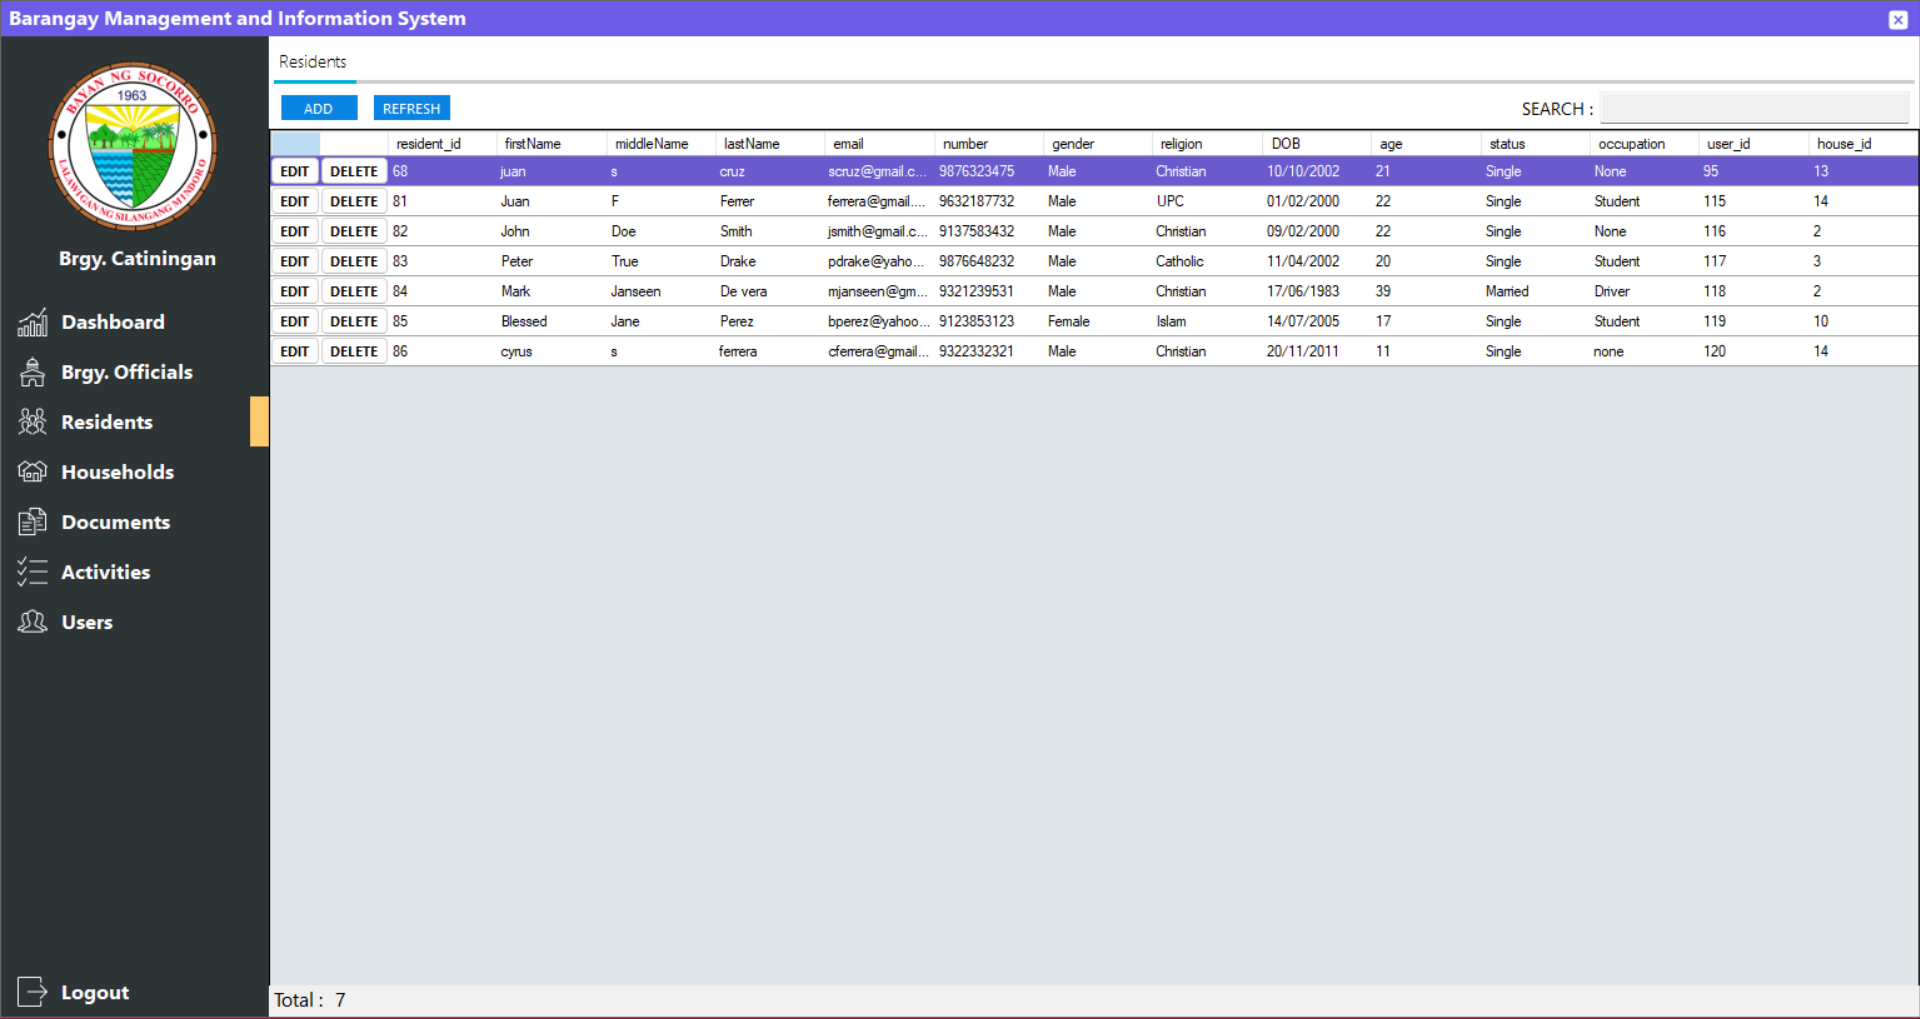
Task: Edit resident 83 Peter Drake
Action: [295, 261]
